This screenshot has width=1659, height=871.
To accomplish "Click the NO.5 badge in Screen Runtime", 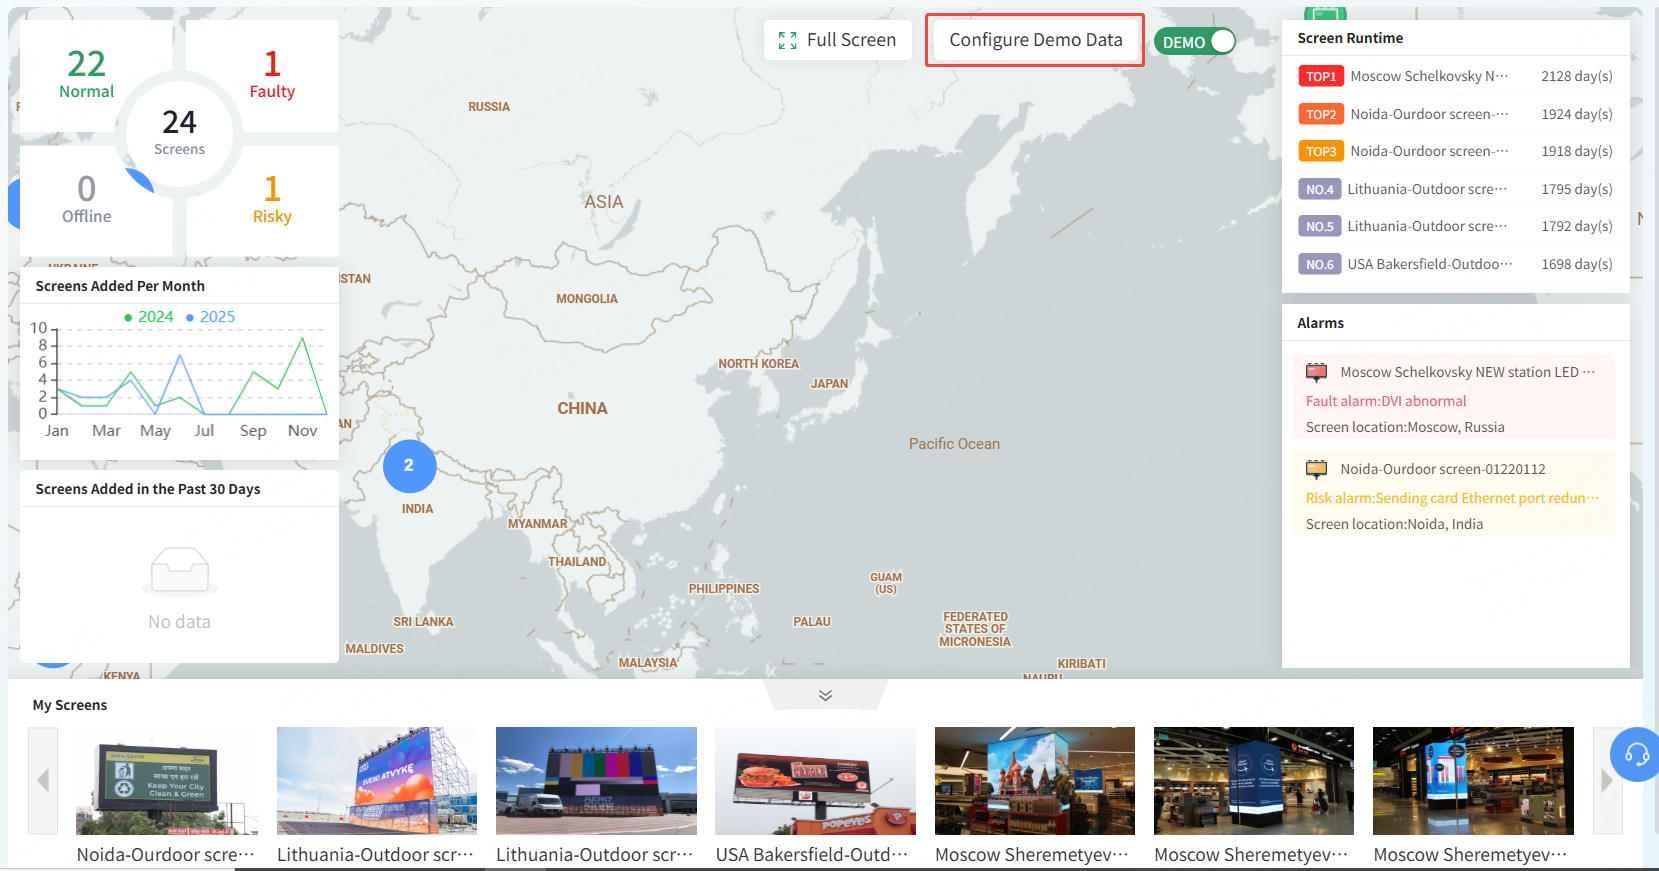I will 1319,226.
